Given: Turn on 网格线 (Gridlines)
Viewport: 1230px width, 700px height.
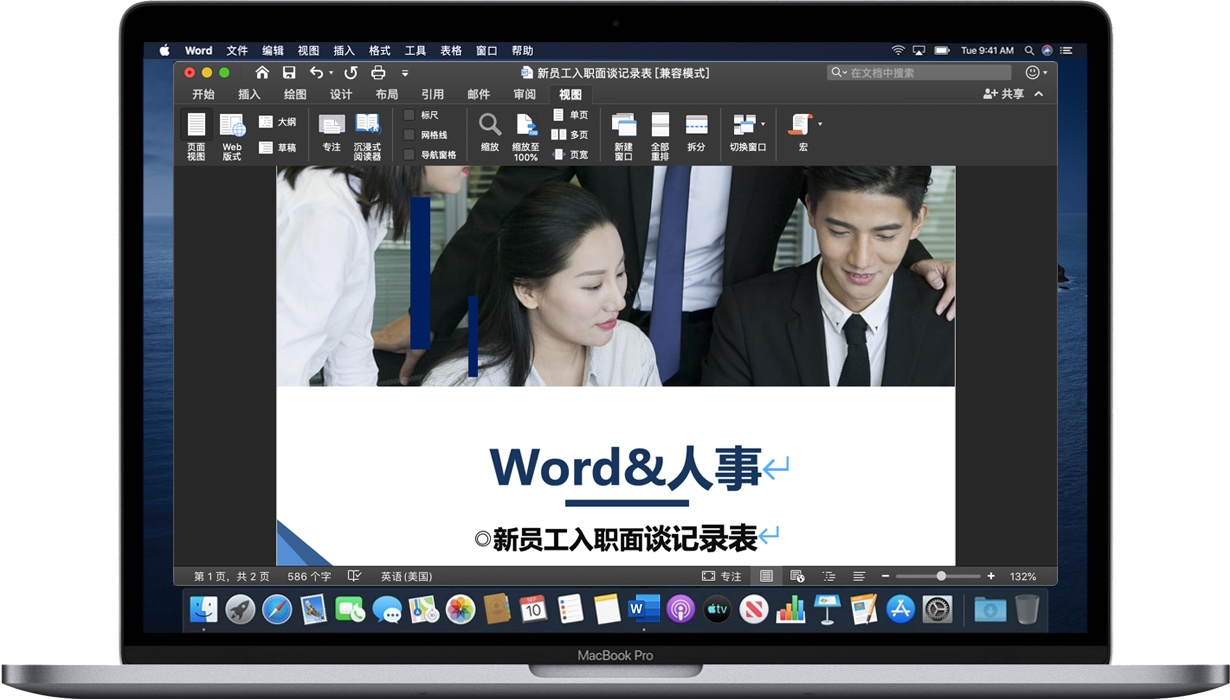Looking at the screenshot, I should click(407, 134).
